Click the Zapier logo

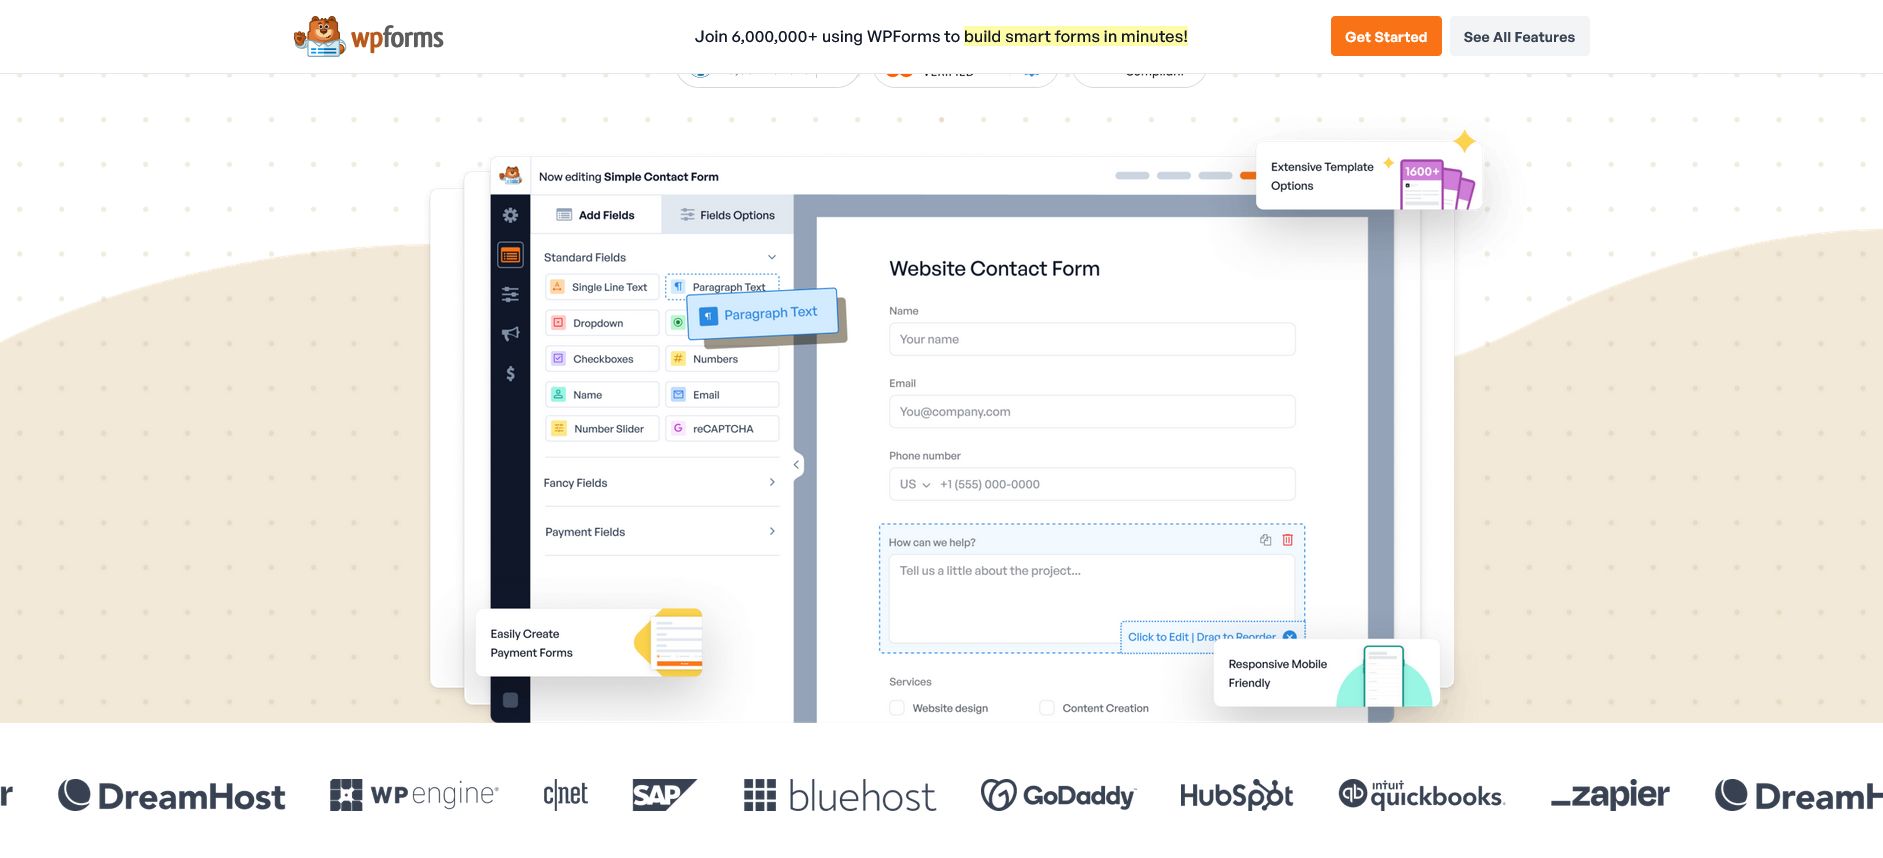tap(1610, 795)
